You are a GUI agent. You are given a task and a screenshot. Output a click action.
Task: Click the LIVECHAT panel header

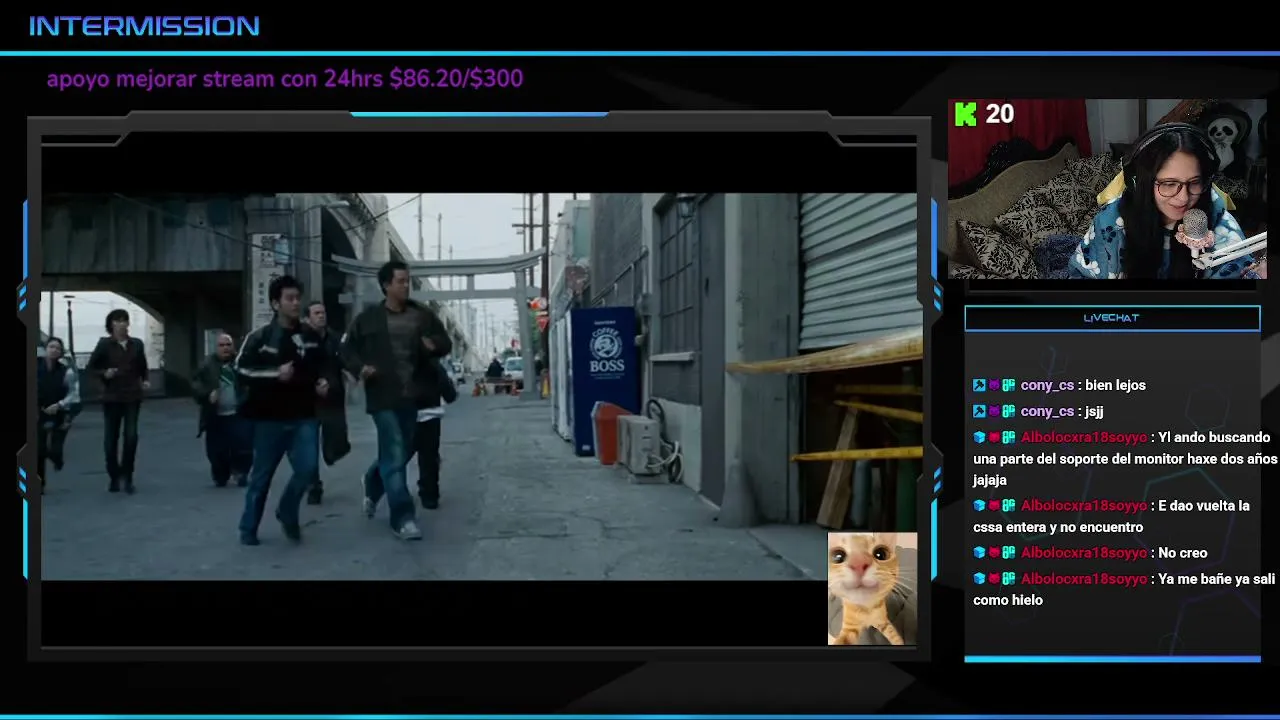tap(1112, 318)
